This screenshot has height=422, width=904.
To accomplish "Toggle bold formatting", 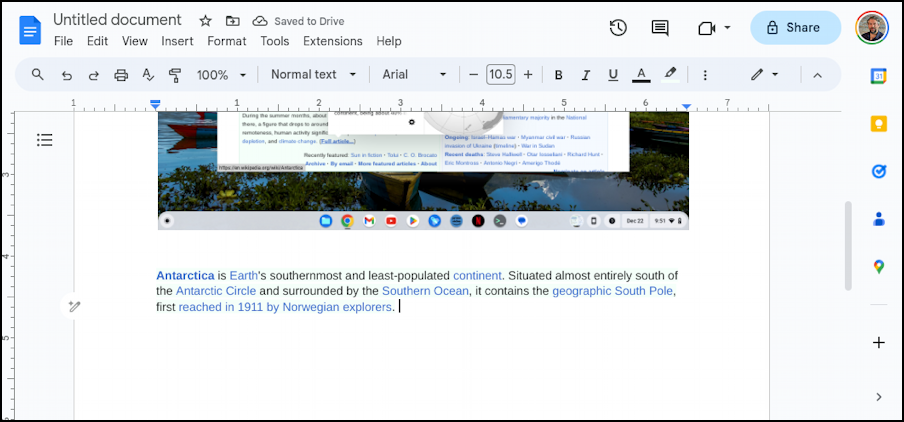I will (x=558, y=75).
